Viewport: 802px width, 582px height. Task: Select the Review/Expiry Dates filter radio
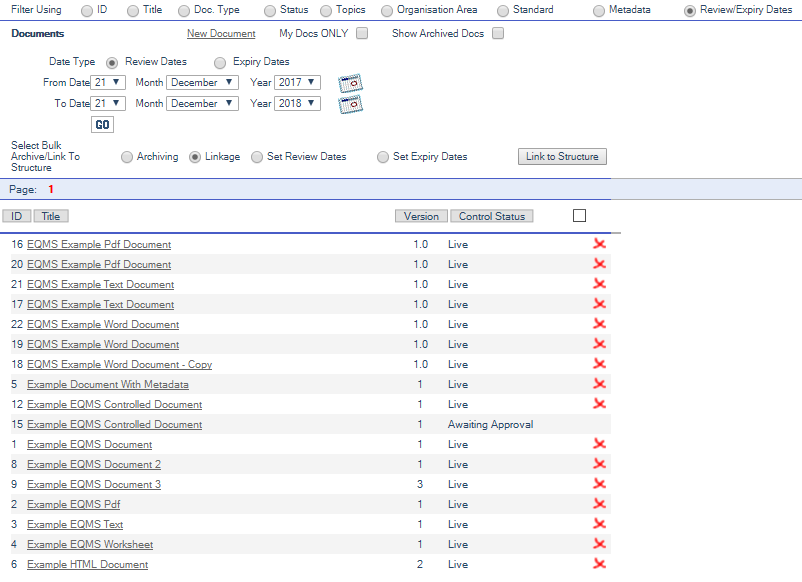point(689,11)
